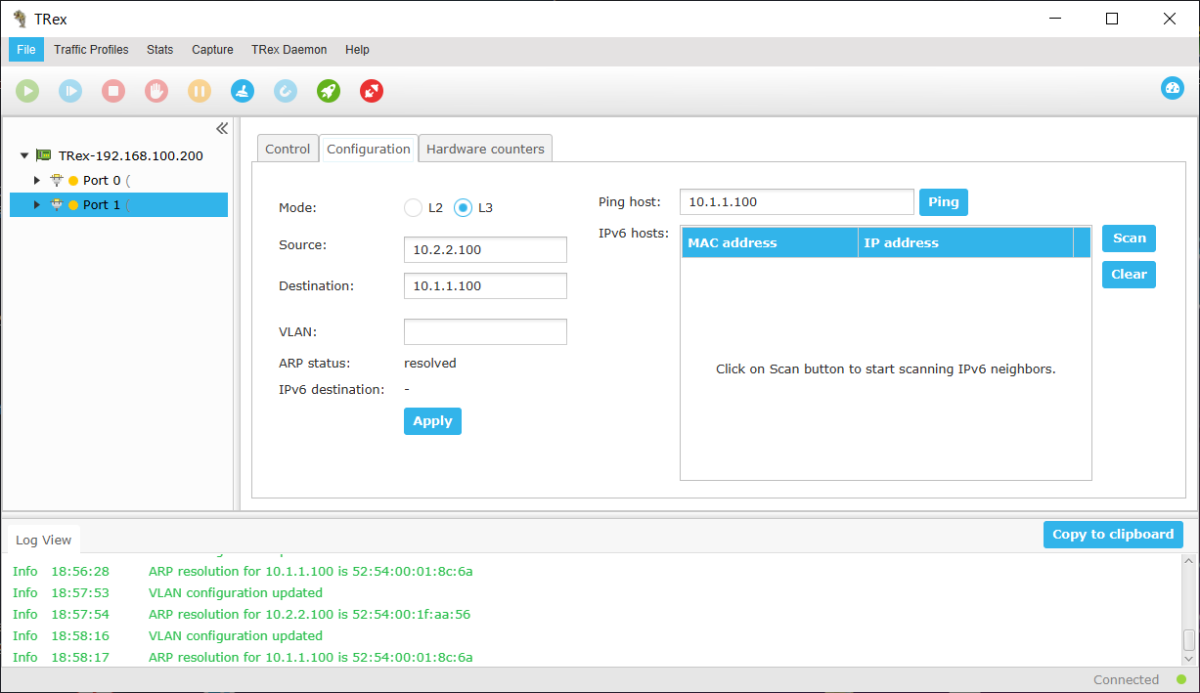Collapse the TRex-192.168.100.200 tree node
The height and width of the screenshot is (693, 1200).
click(24, 156)
